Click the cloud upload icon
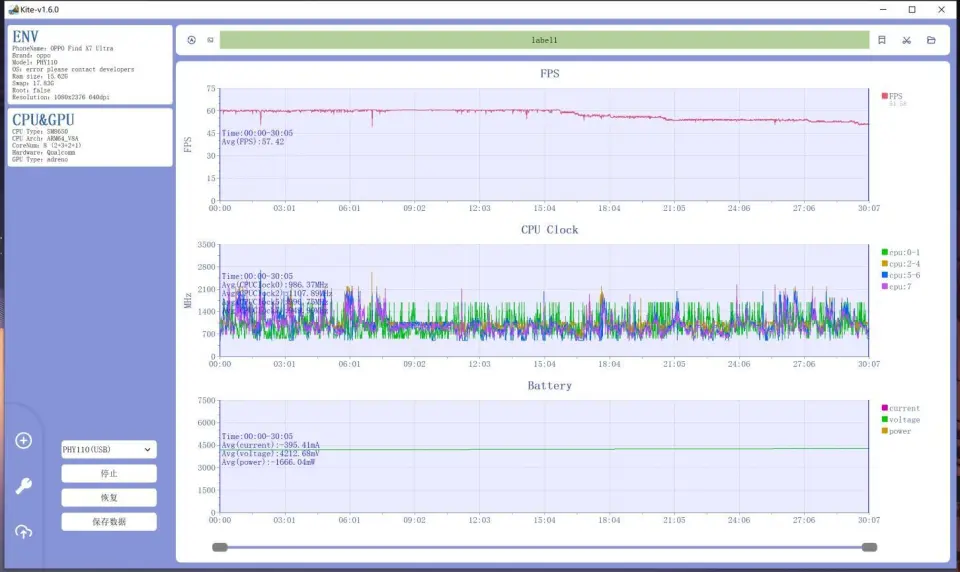 [23, 532]
